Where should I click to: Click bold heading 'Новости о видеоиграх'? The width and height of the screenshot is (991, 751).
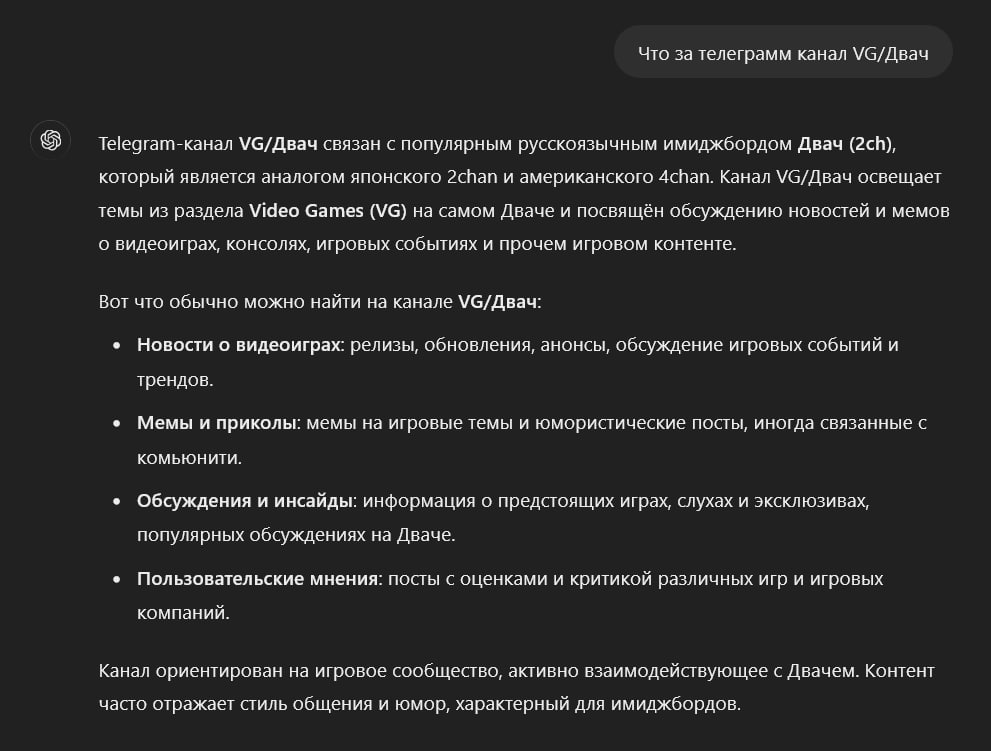click(x=238, y=345)
